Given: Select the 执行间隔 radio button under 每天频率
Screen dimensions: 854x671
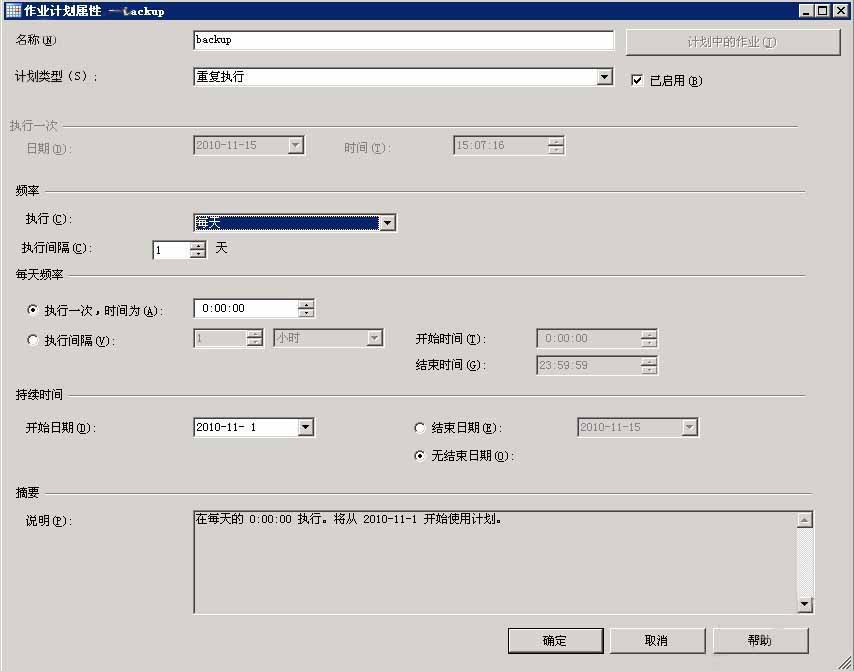Looking at the screenshot, I should pyautogui.click(x=33, y=340).
